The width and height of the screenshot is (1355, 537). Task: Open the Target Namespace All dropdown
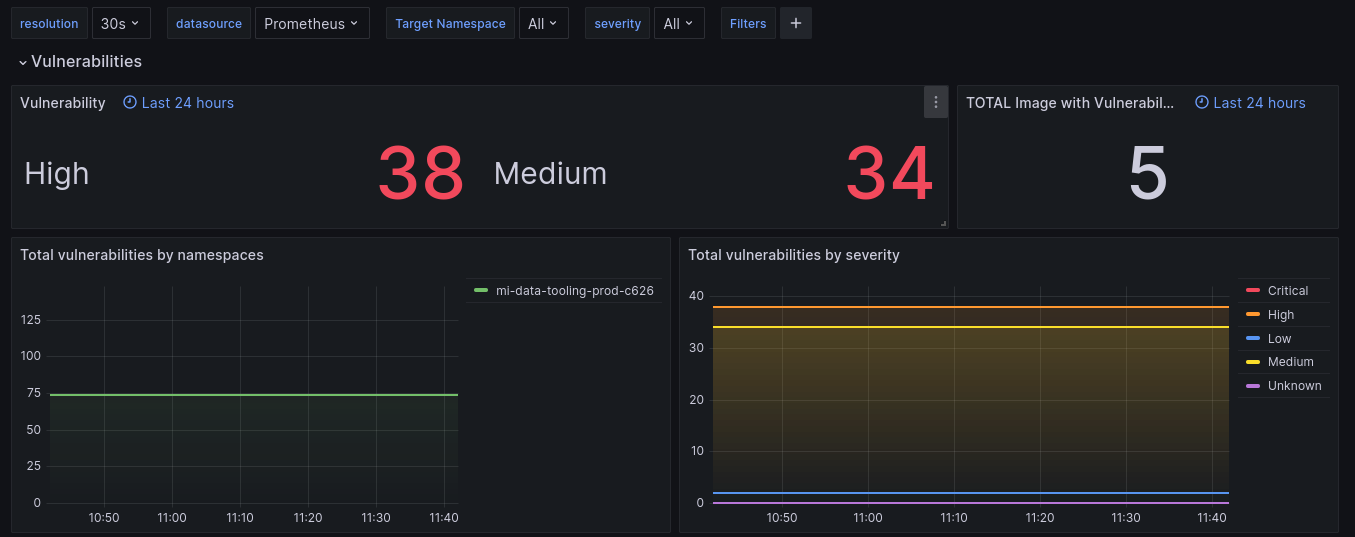pos(543,24)
